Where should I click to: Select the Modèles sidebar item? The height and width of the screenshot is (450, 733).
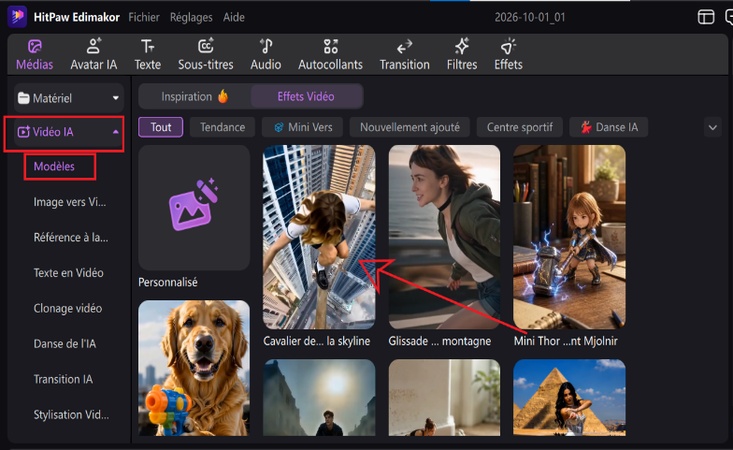pos(54,166)
